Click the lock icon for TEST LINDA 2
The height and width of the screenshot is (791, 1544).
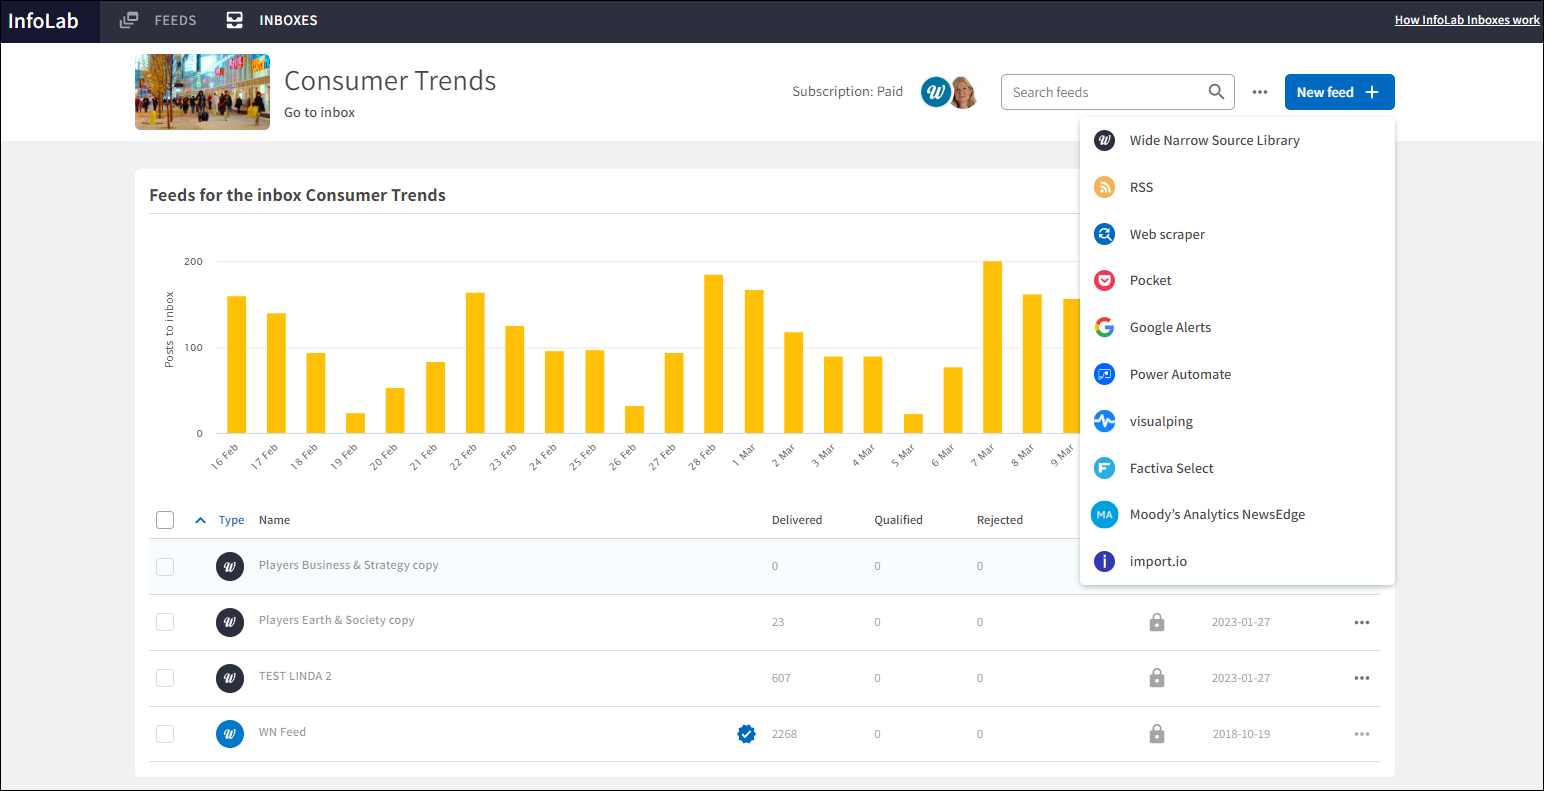(x=1157, y=678)
